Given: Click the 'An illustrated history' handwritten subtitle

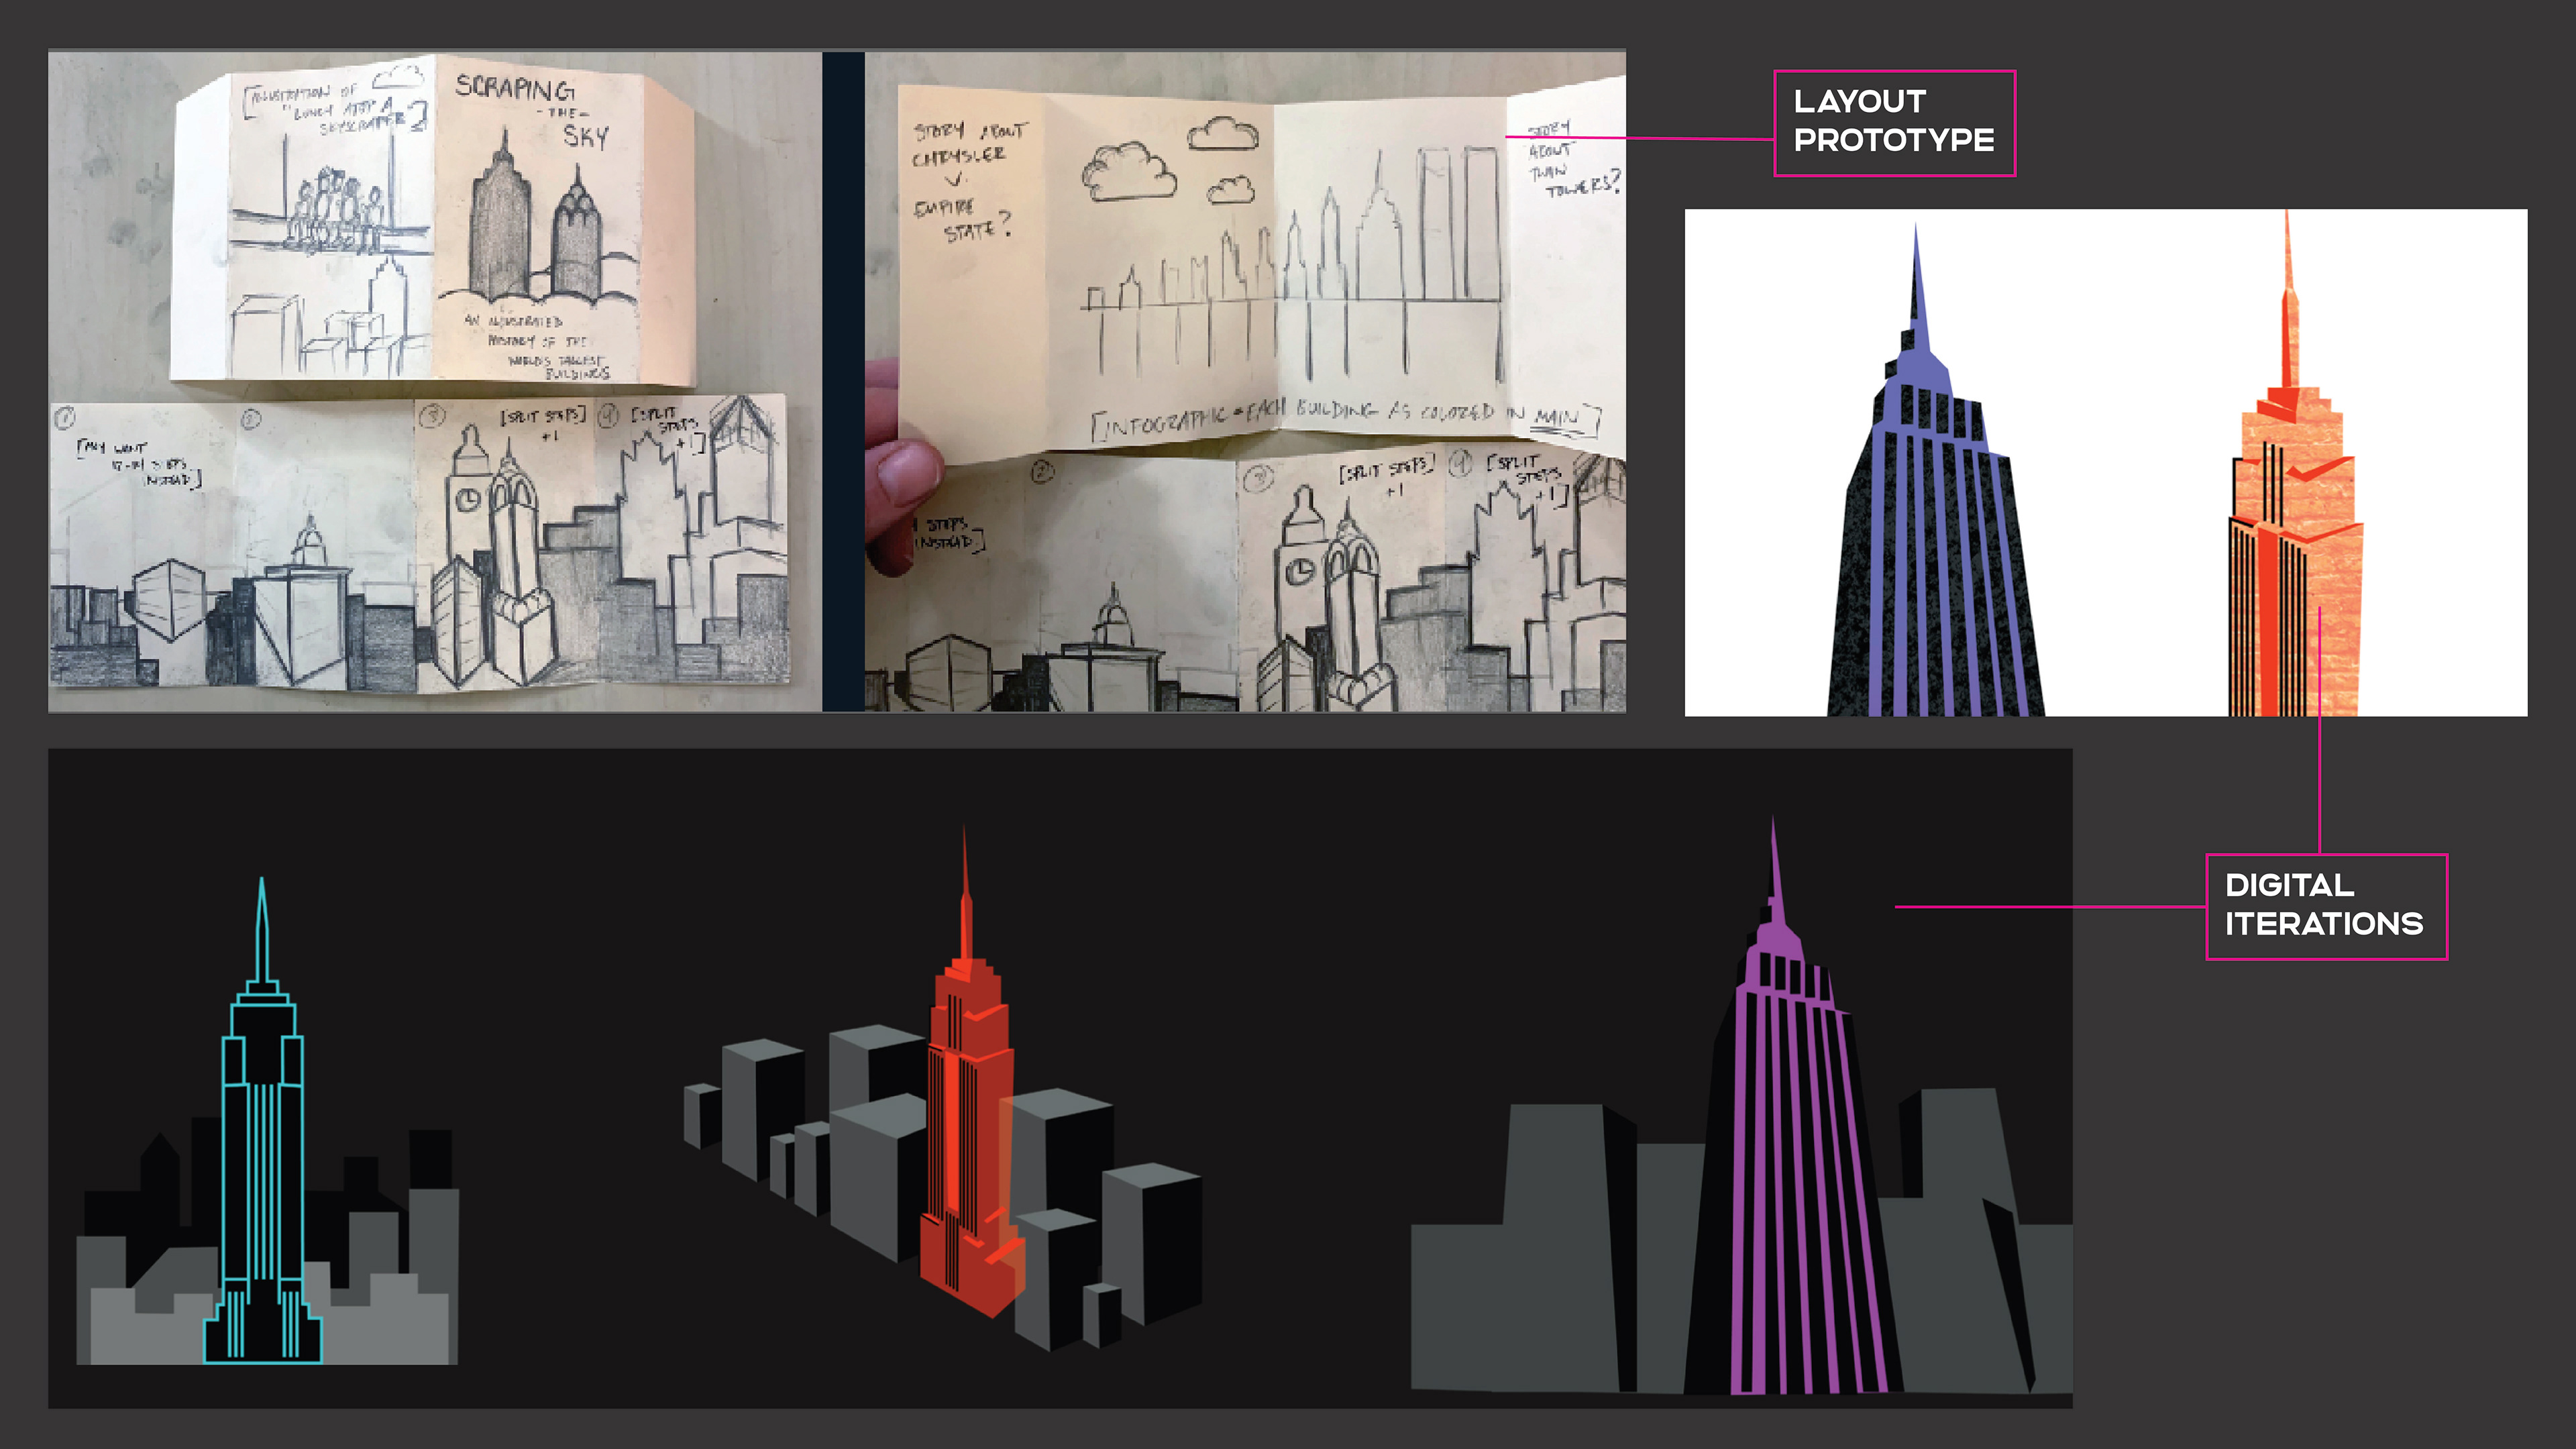Looking at the screenshot, I should coord(538,347).
